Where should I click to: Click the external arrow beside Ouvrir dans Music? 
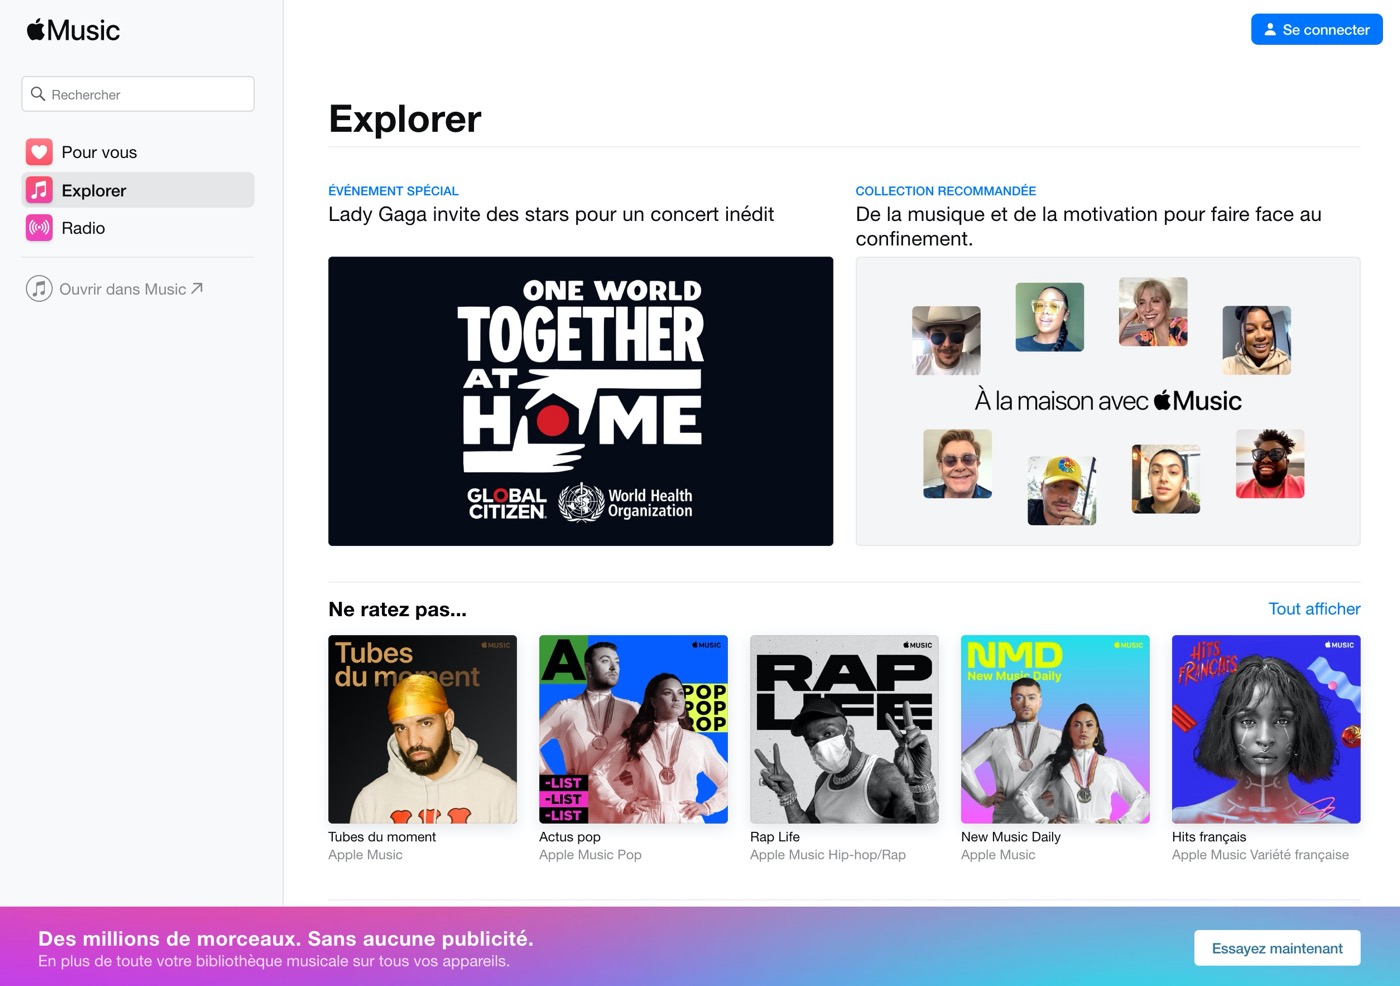click(x=197, y=288)
